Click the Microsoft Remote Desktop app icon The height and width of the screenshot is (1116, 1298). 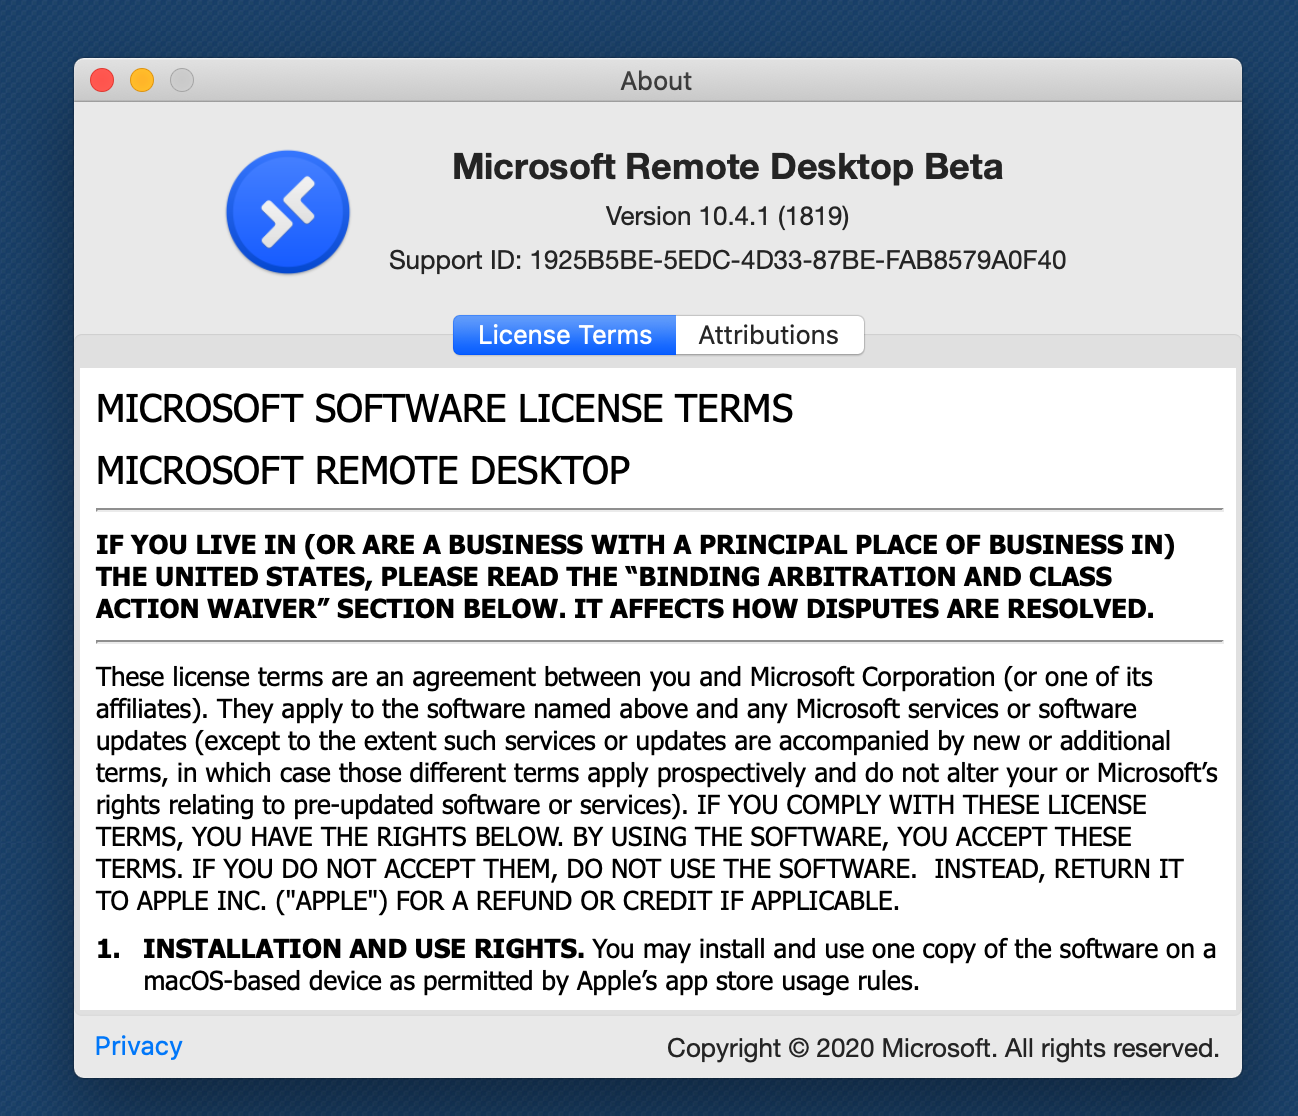(288, 212)
